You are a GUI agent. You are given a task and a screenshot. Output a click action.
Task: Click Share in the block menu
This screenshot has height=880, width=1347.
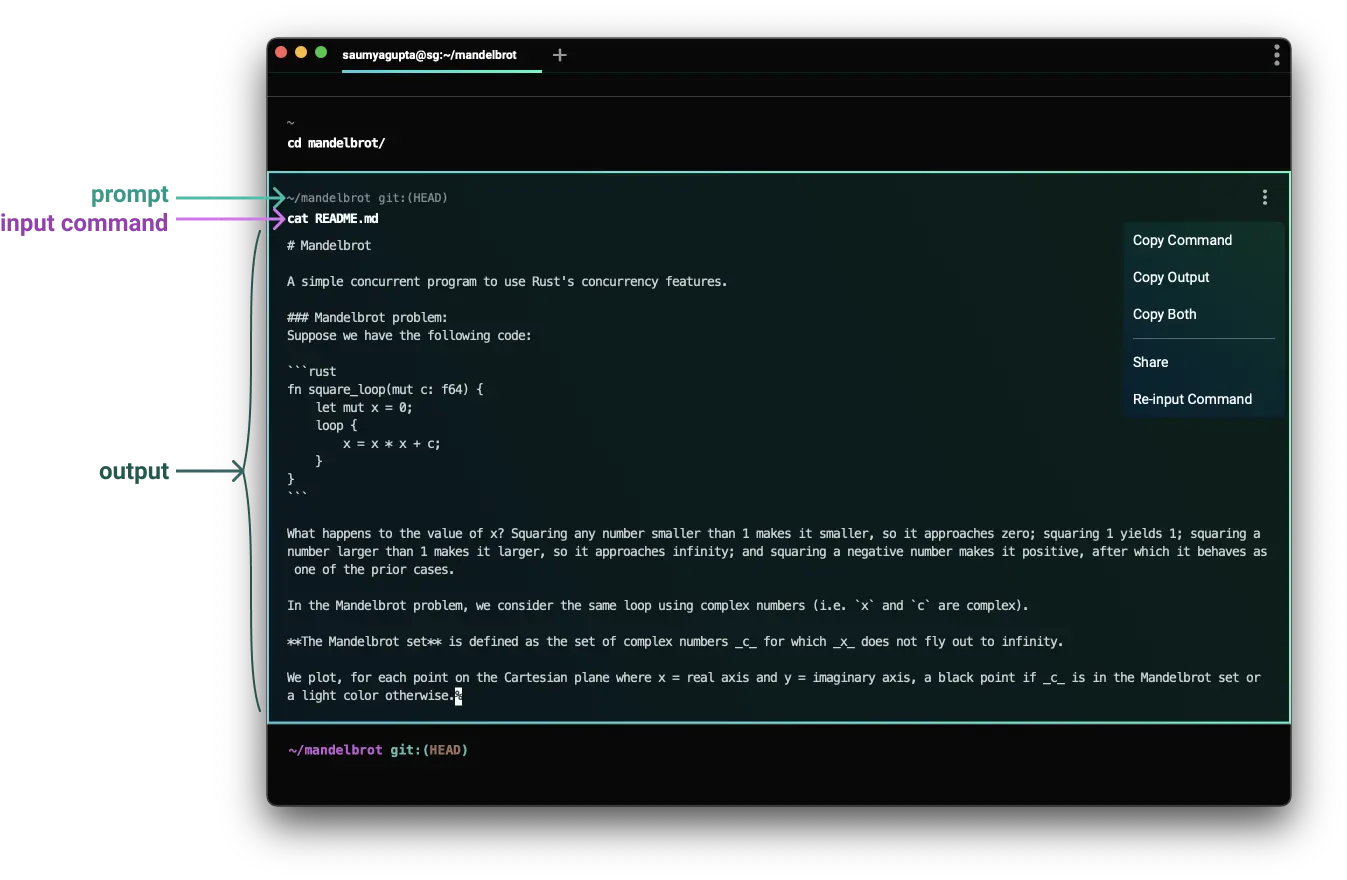tap(1150, 362)
